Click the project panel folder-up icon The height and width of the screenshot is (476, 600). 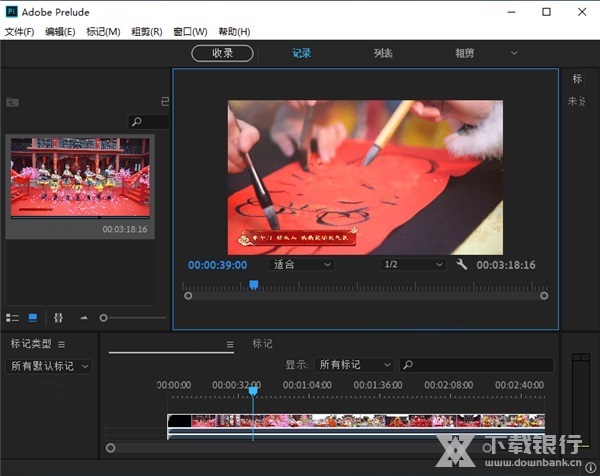(x=13, y=102)
